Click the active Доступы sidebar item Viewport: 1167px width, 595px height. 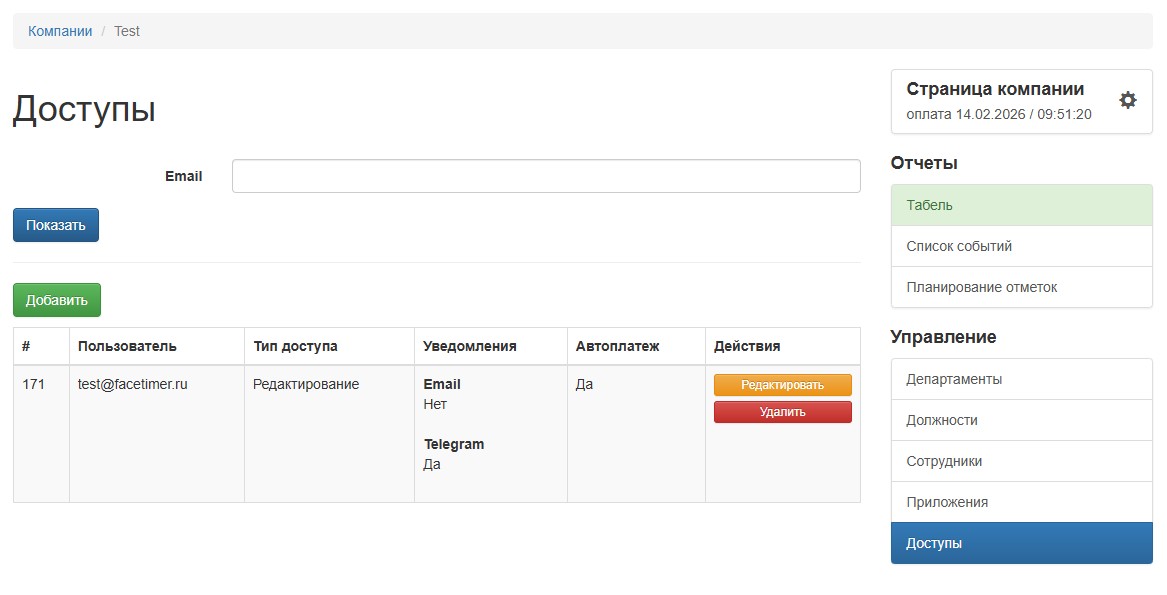(x=1021, y=543)
